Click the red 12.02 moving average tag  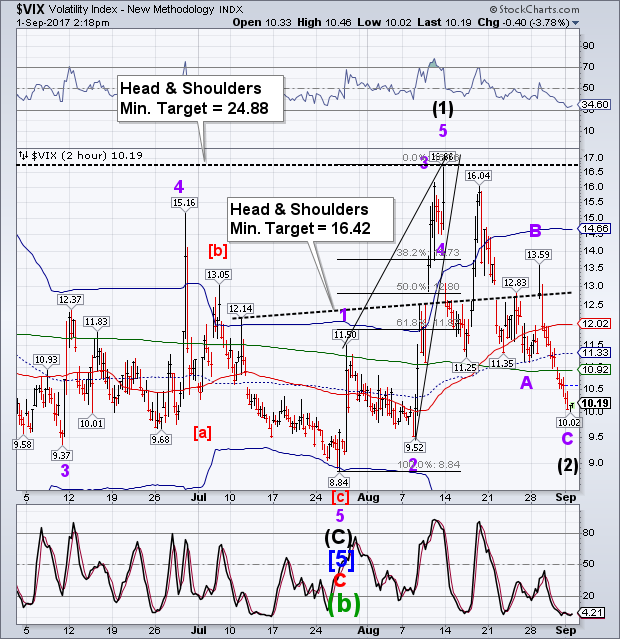tap(595, 324)
